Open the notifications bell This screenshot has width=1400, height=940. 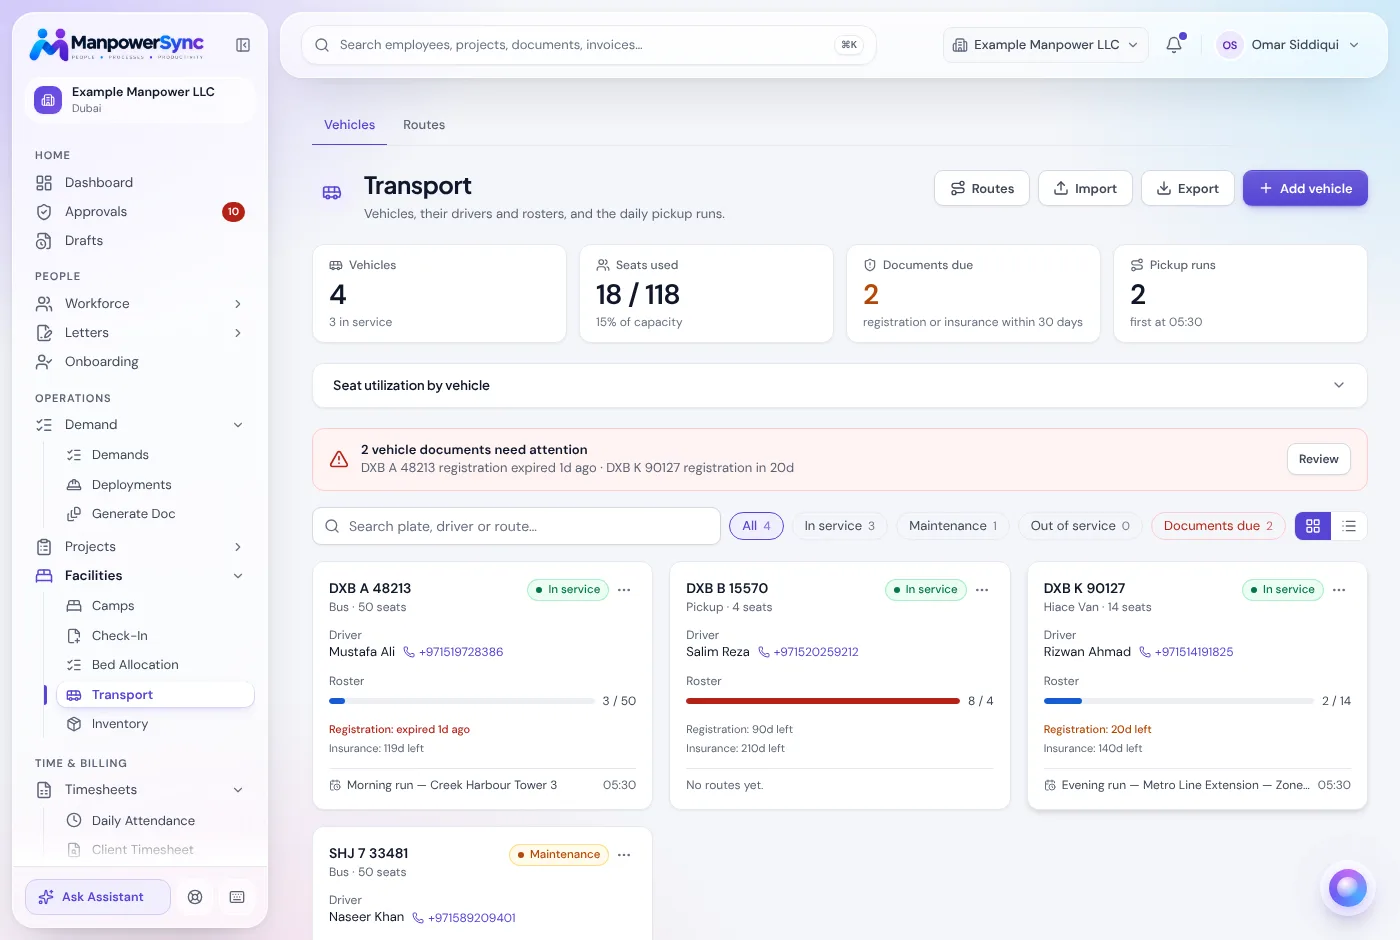click(x=1174, y=45)
